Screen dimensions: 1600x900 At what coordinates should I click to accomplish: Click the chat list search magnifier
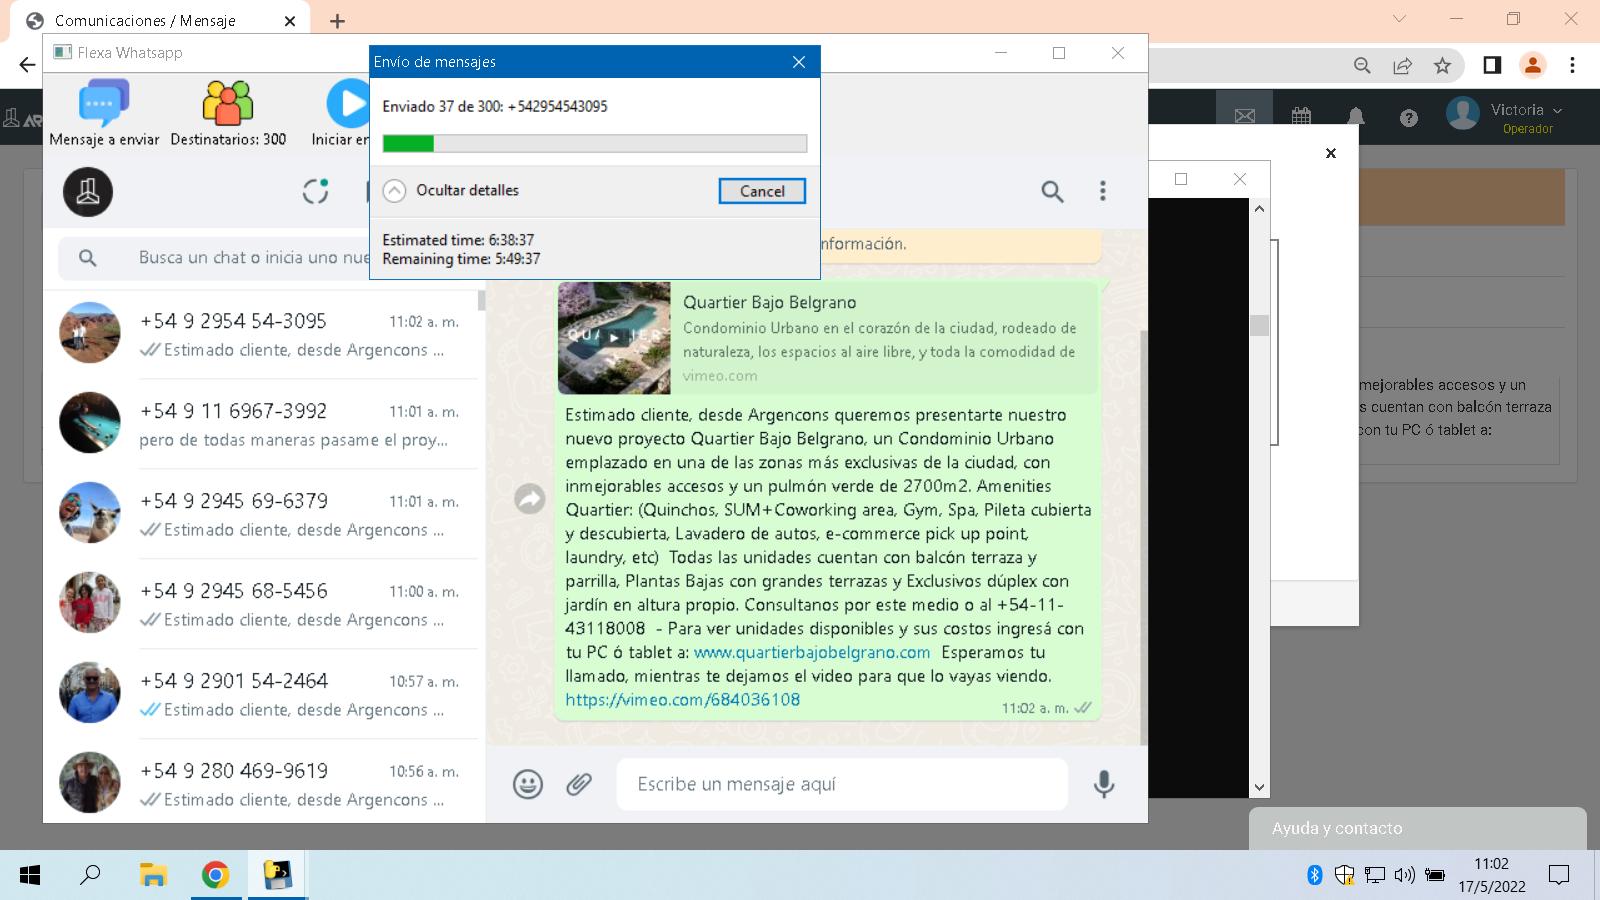(x=88, y=258)
